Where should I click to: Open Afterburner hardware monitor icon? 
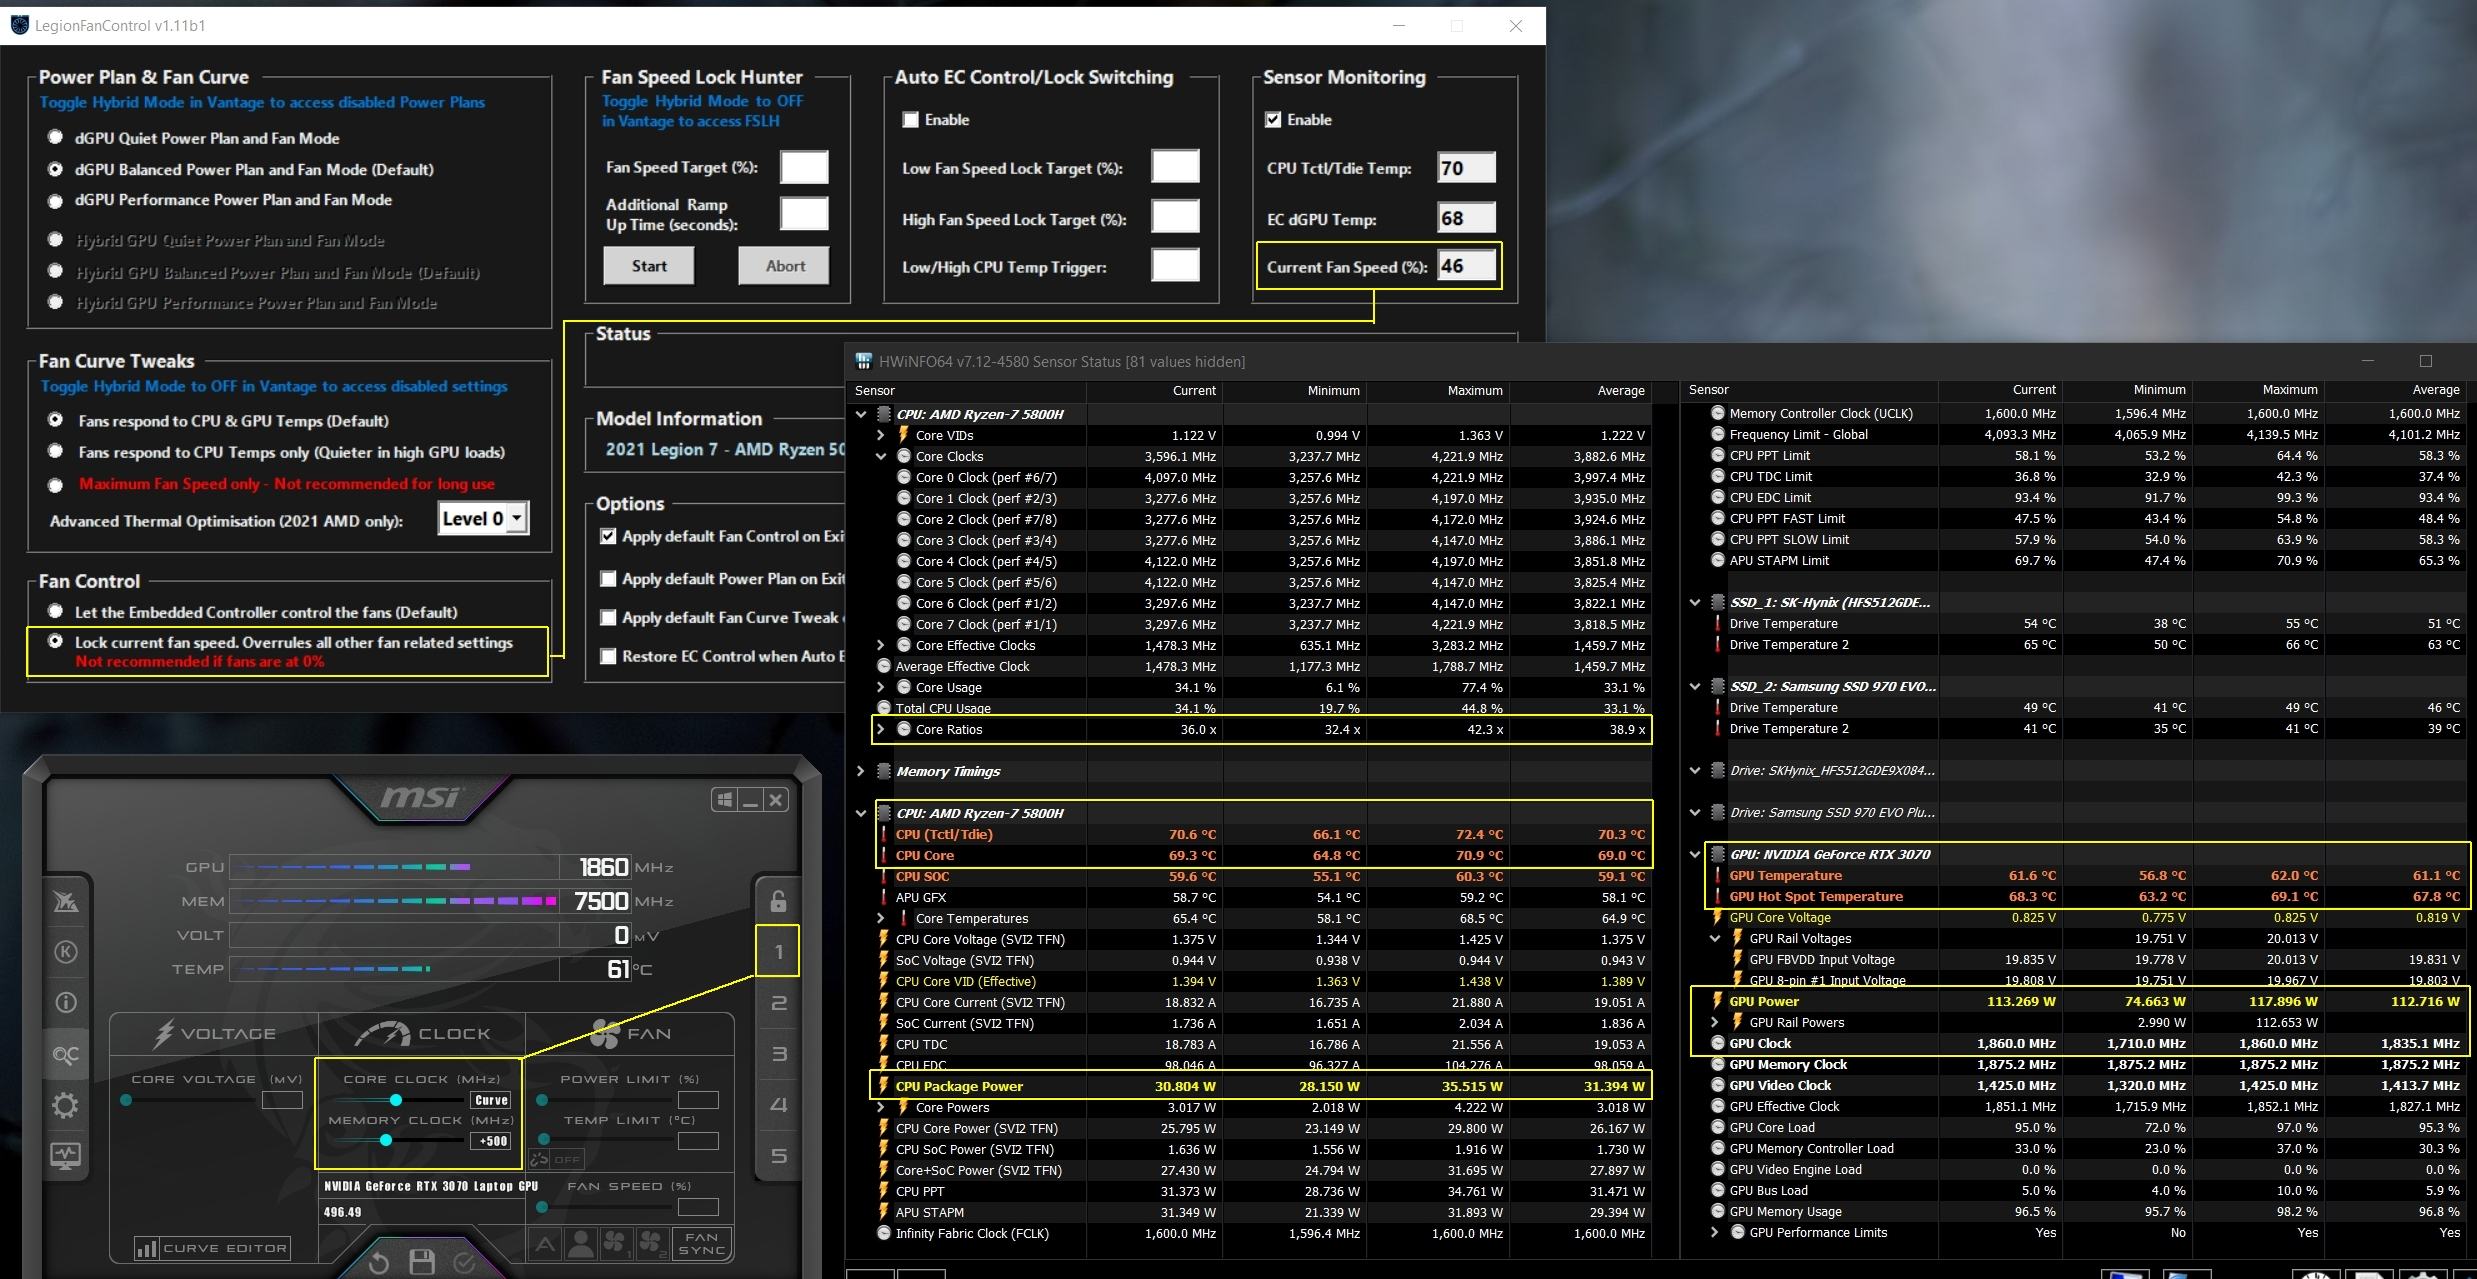click(x=66, y=1155)
